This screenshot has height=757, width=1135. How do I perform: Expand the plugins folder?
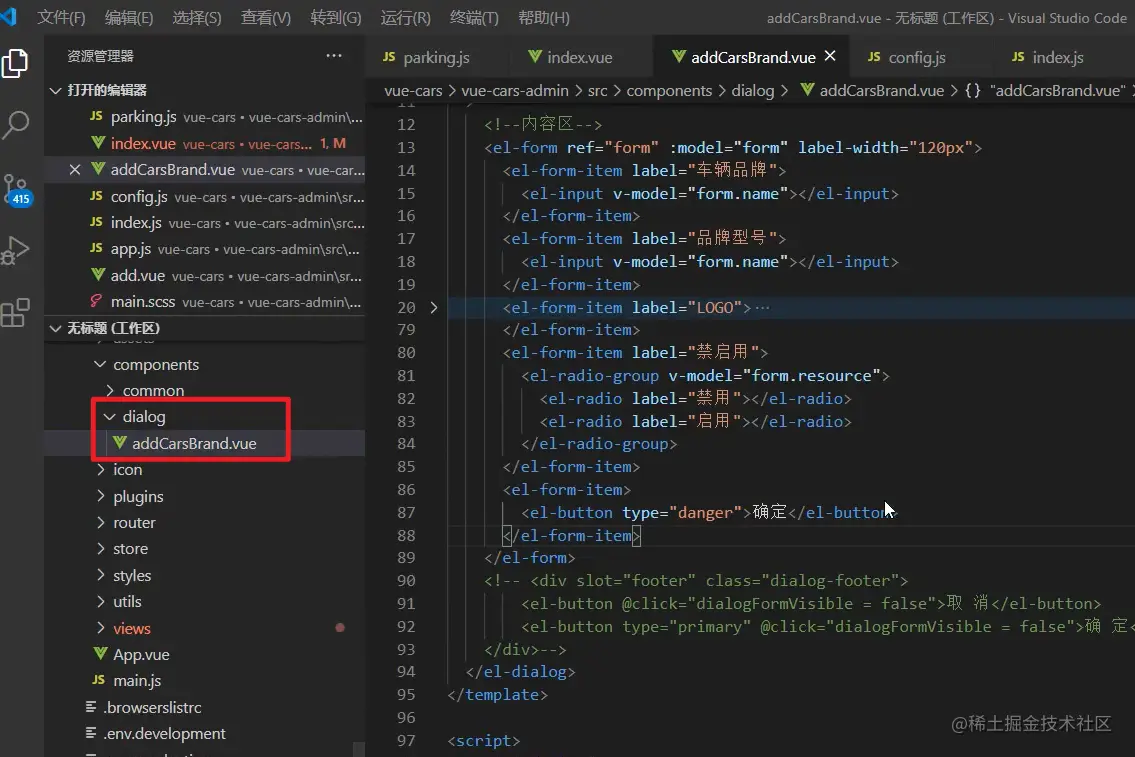[x=101, y=496]
